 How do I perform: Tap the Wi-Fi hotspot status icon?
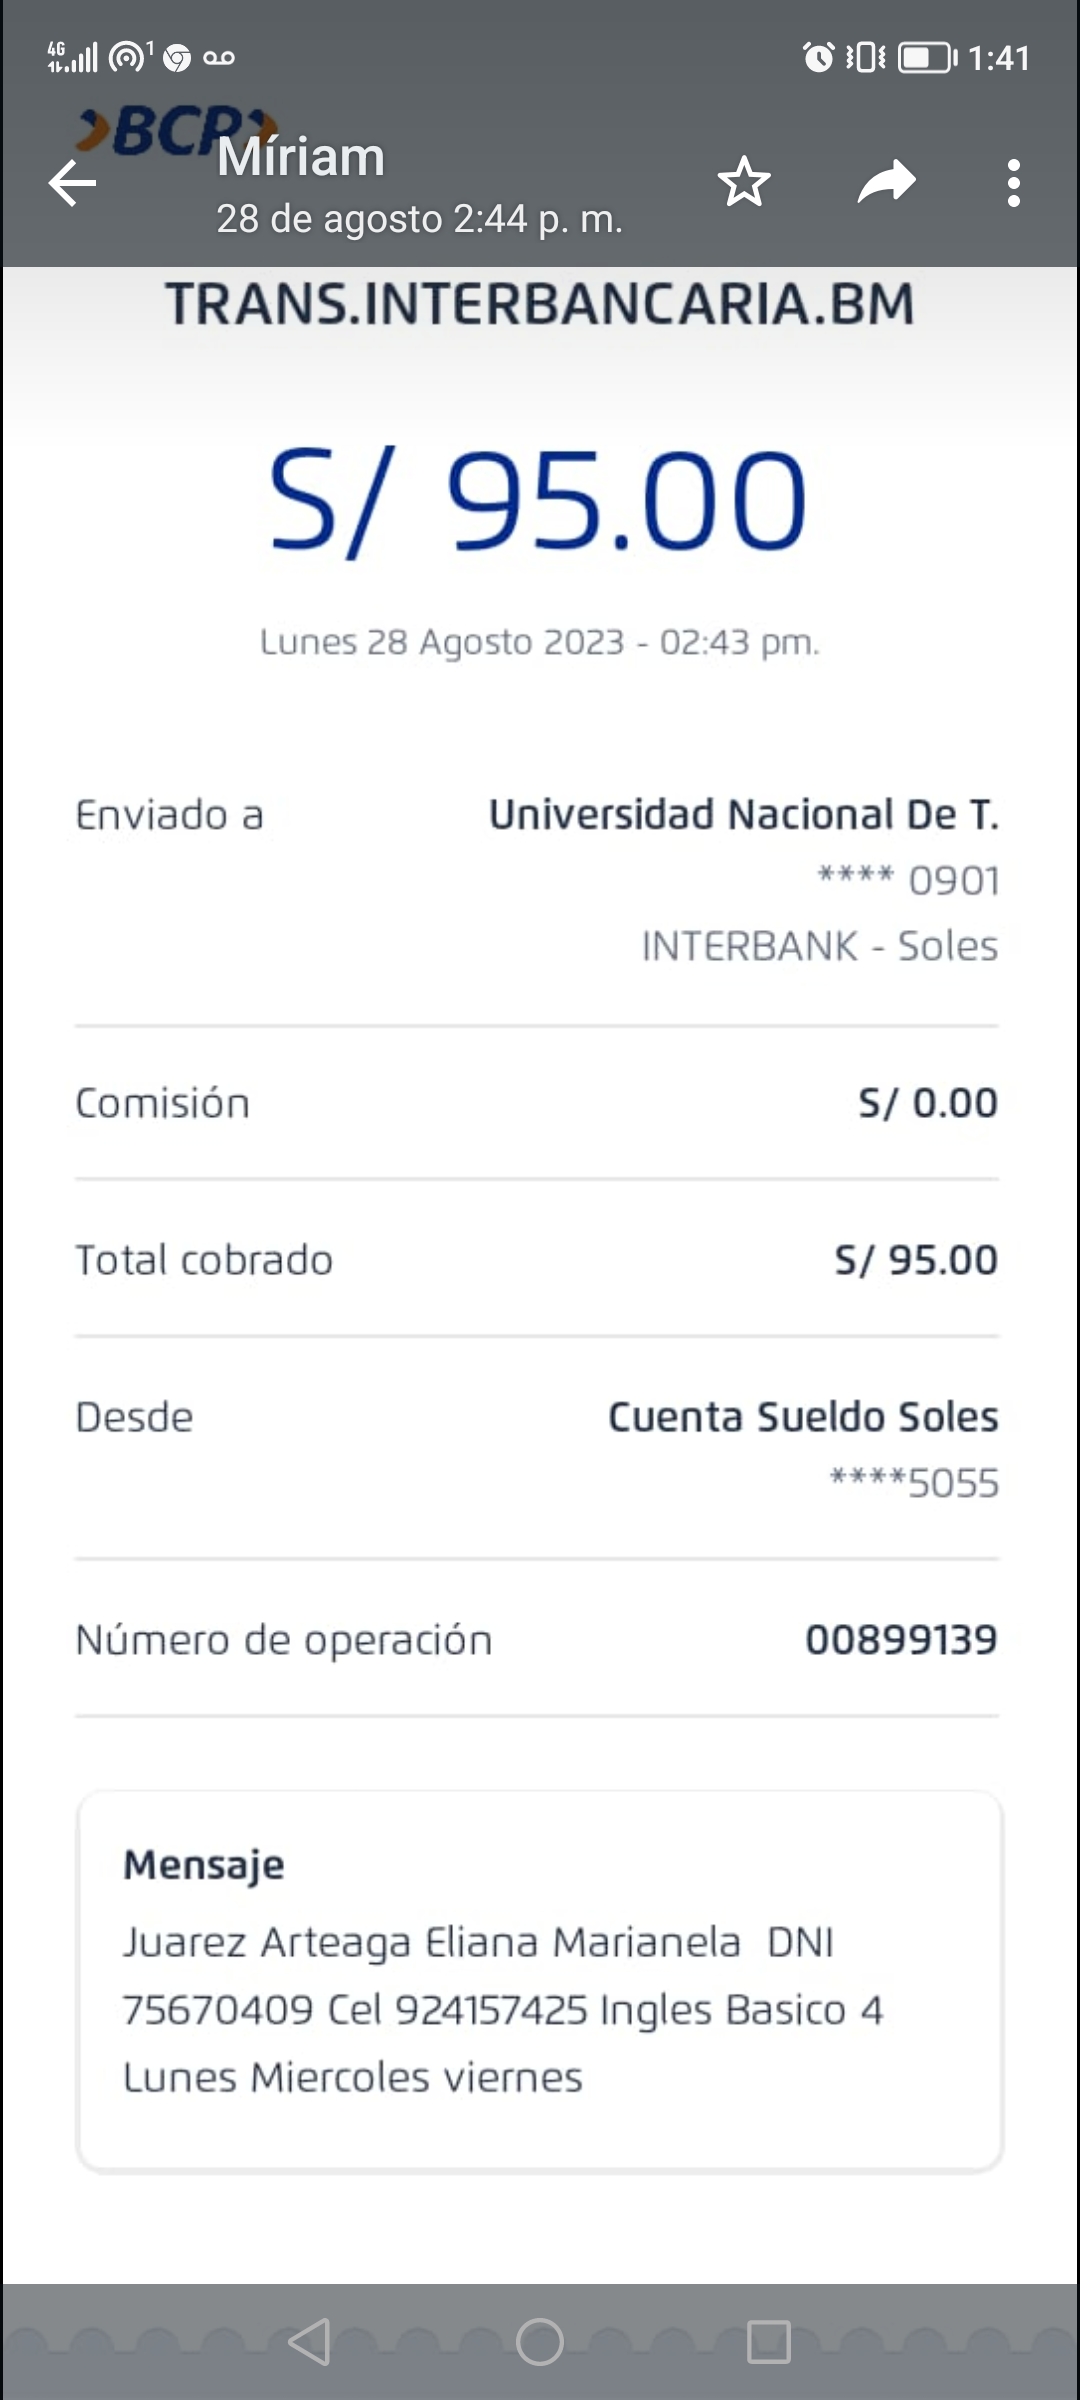pyautogui.click(x=128, y=57)
